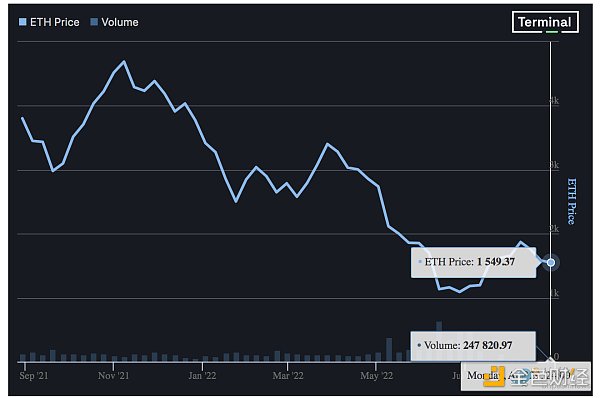Click the 4k gridline label
This screenshot has width=600, height=398.
point(554,101)
